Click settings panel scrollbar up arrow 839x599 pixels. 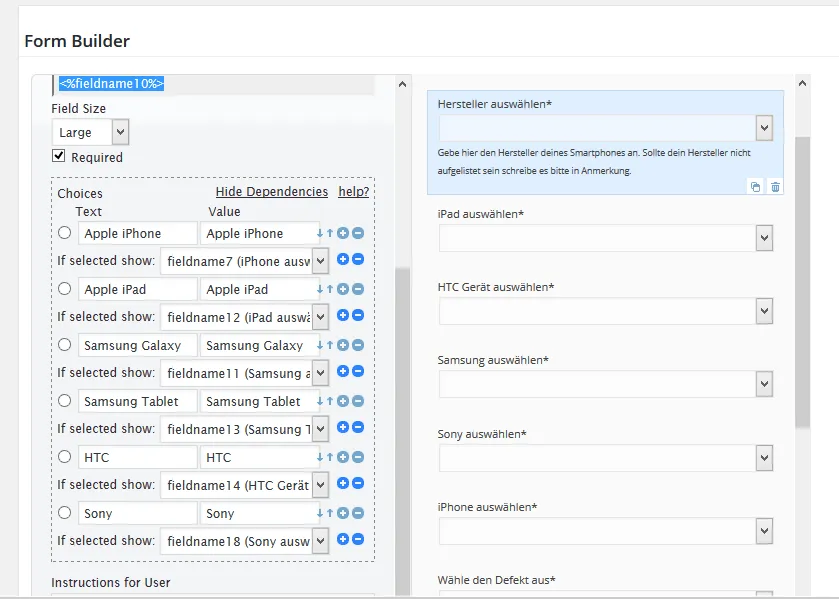402,84
